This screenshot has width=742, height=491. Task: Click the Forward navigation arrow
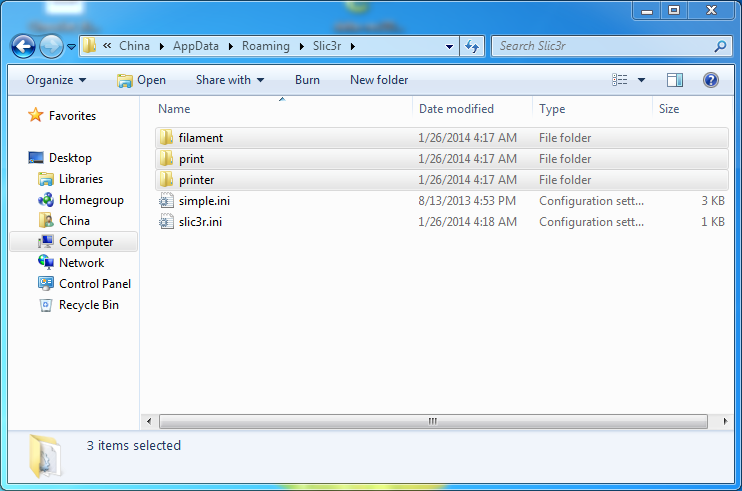click(x=51, y=46)
